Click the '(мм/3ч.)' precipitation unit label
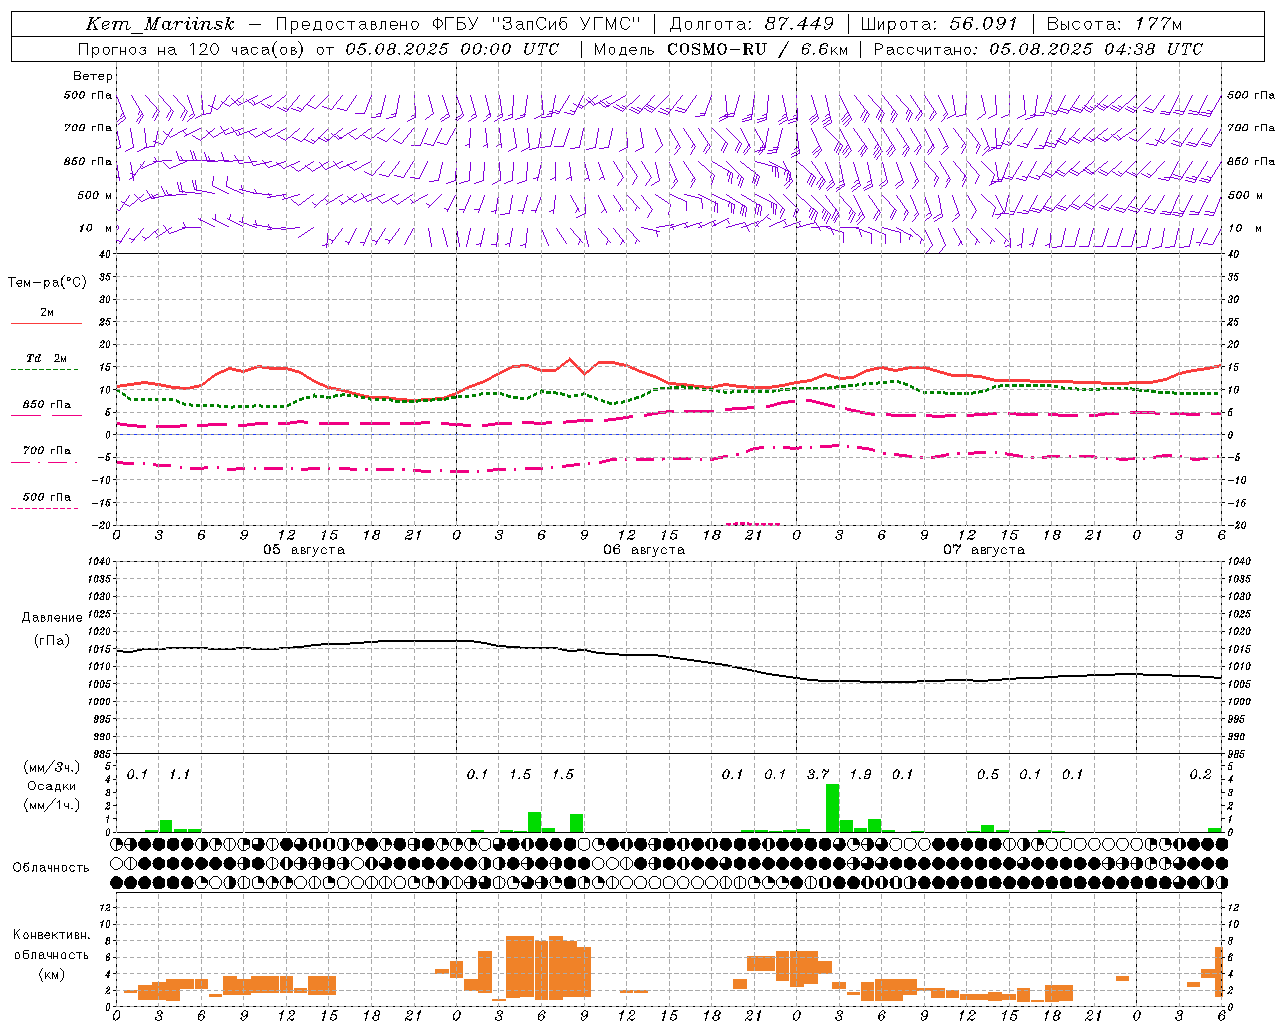Screen dimensions: 1280x1024 pyautogui.click(x=51, y=767)
